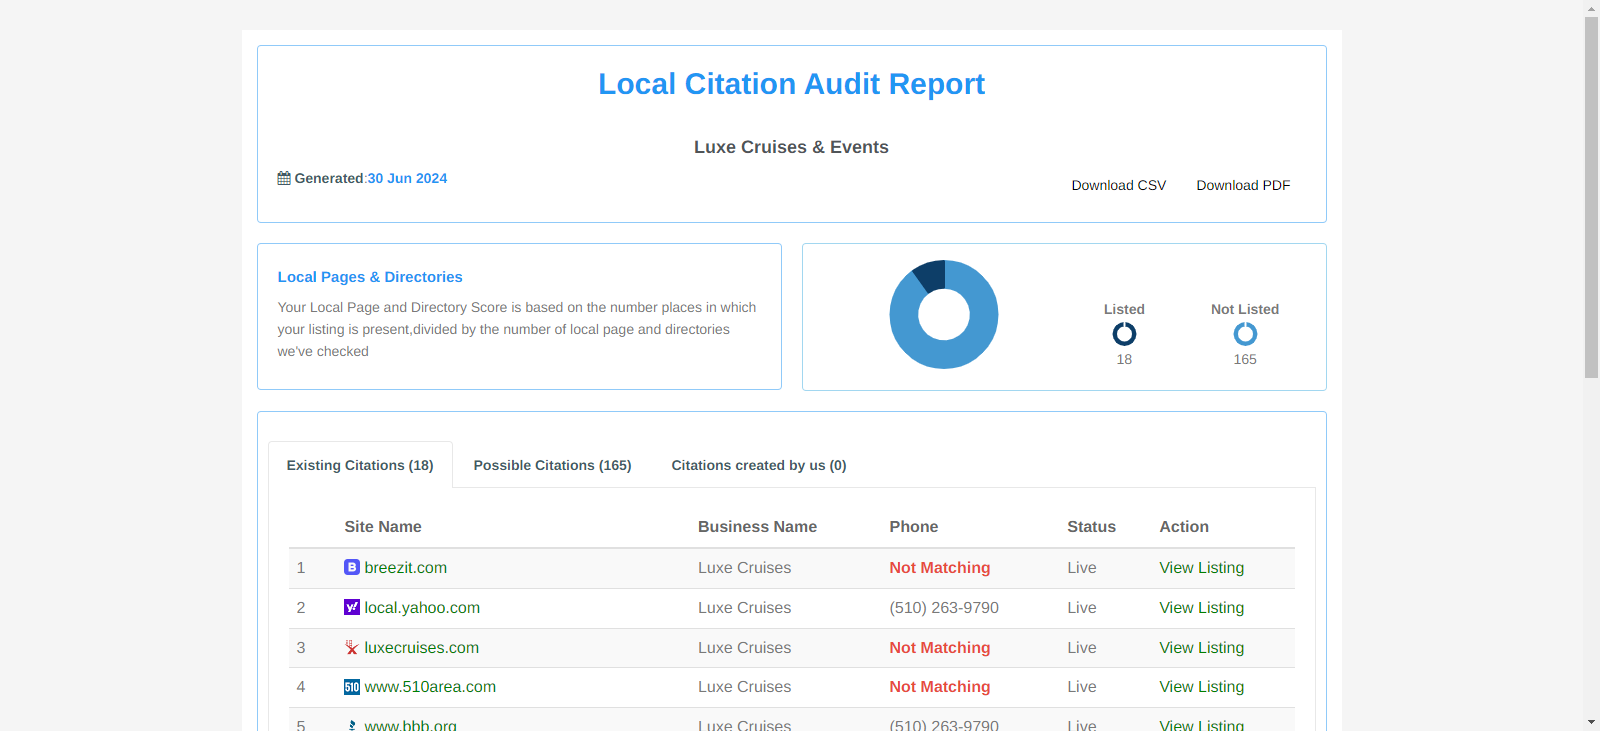Image resolution: width=1600 pixels, height=731 pixels.
Task: Open the breezit.com site link
Action: pos(405,568)
